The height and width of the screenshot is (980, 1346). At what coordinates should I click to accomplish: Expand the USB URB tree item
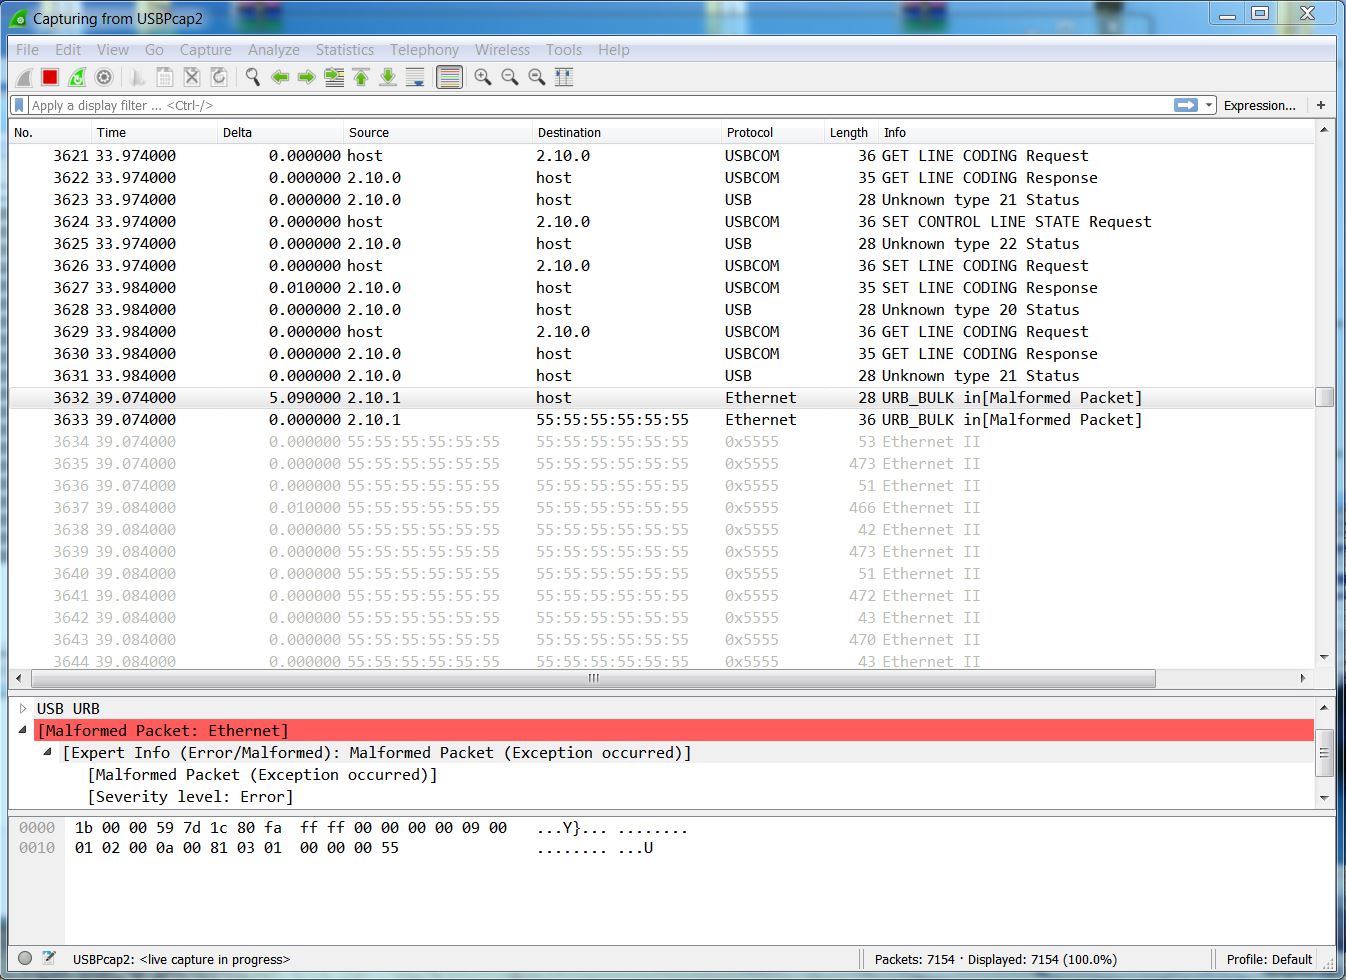pyautogui.click(x=24, y=708)
